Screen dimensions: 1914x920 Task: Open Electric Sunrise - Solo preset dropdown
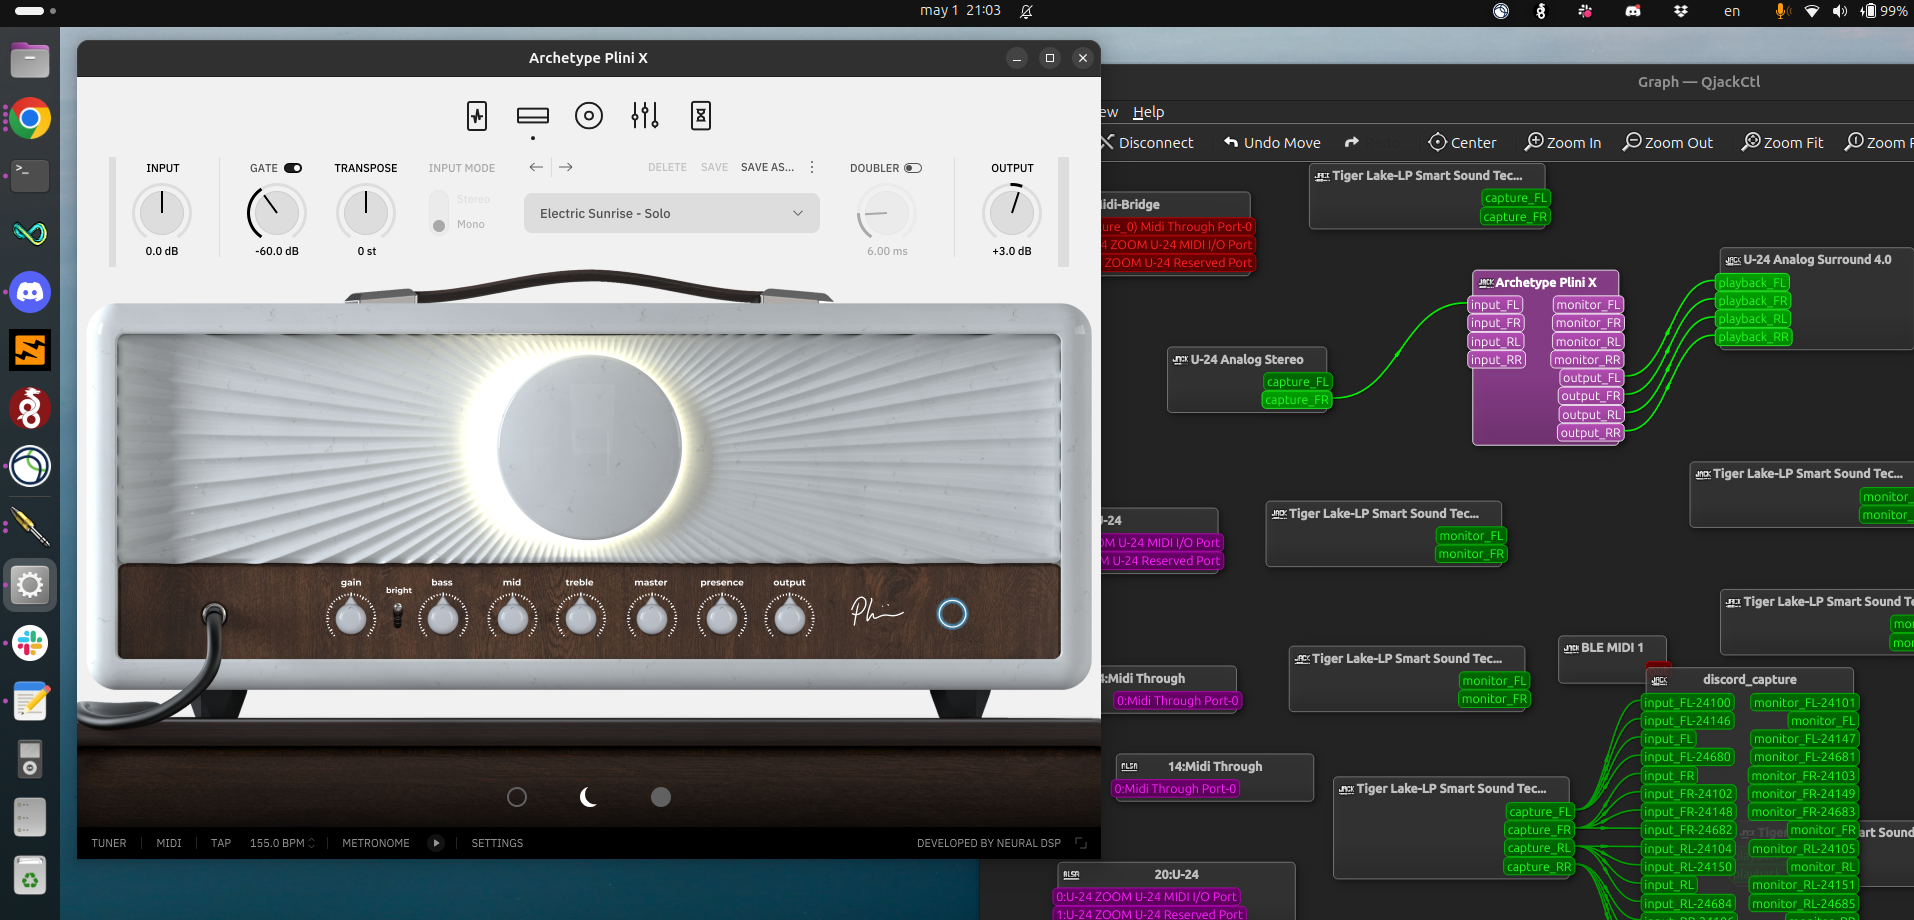coord(672,213)
